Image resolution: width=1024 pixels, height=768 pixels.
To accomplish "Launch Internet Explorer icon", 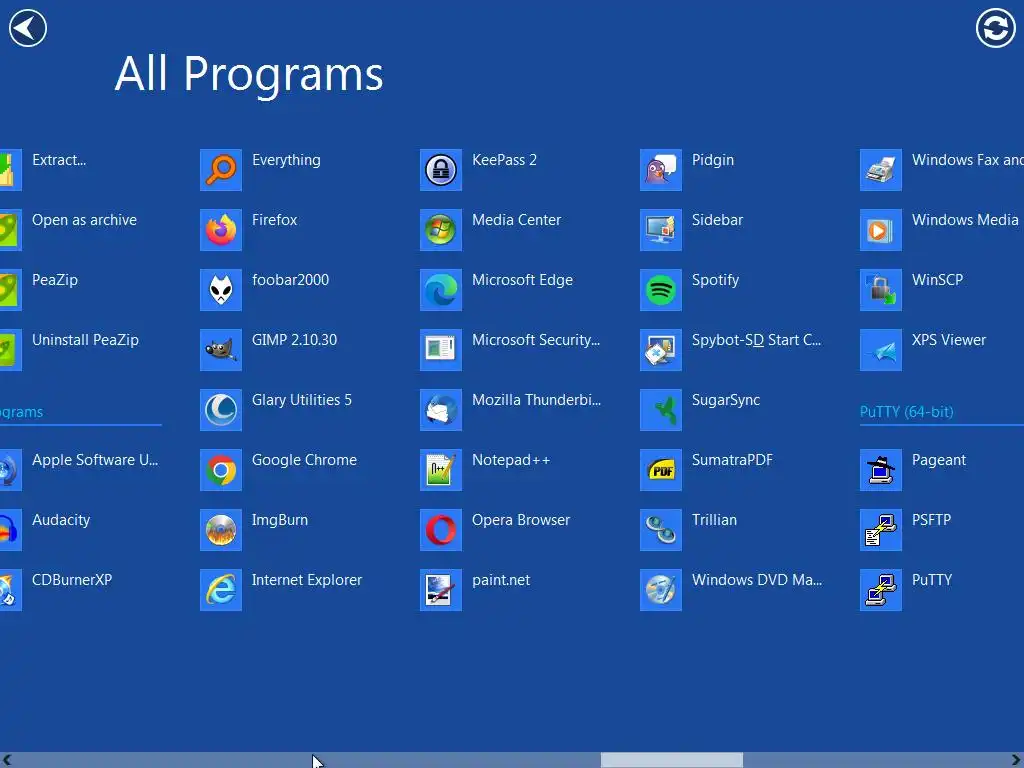I will point(221,590).
